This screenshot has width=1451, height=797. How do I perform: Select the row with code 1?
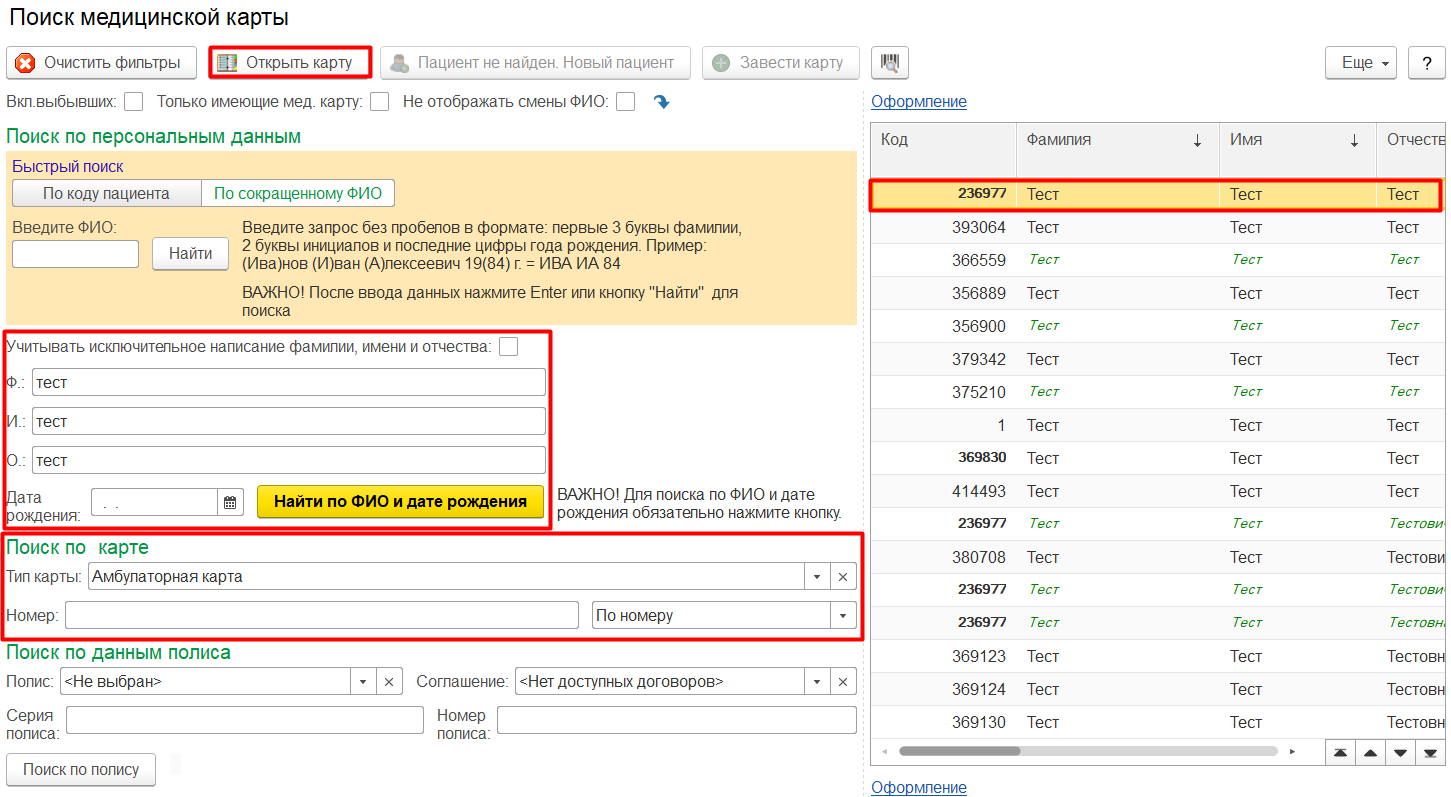[1158, 425]
